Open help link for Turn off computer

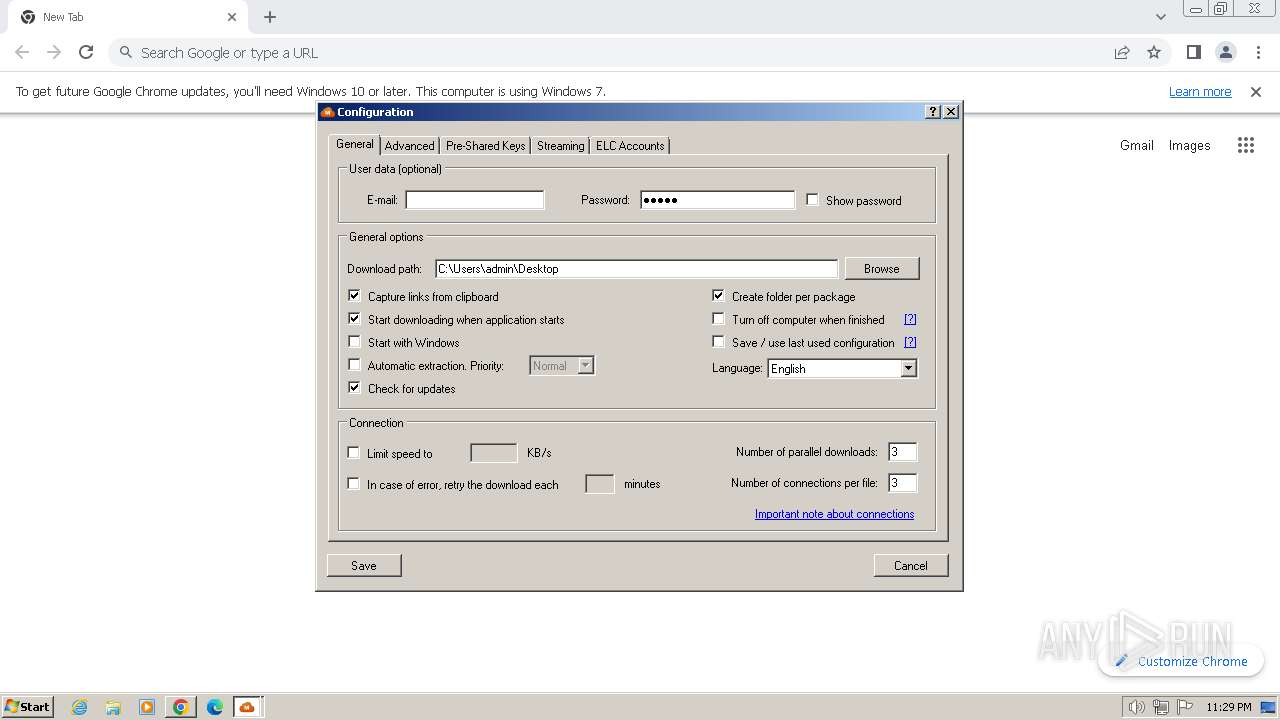(x=910, y=320)
